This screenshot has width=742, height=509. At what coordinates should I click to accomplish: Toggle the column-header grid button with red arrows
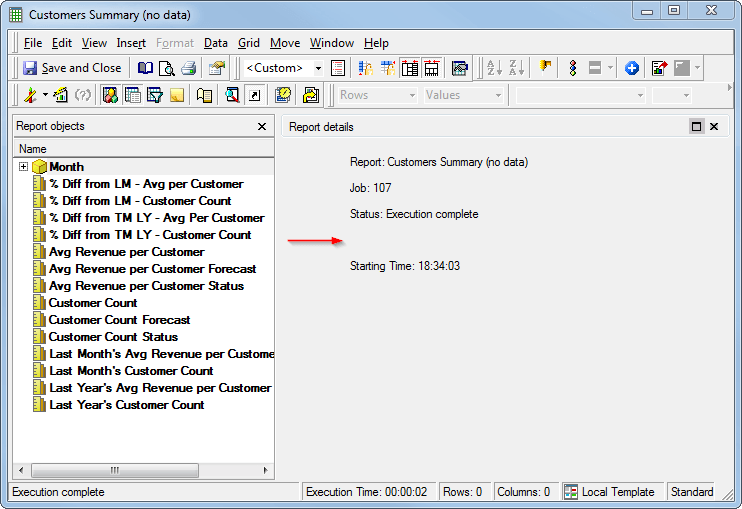pyautogui.click(x=432, y=68)
